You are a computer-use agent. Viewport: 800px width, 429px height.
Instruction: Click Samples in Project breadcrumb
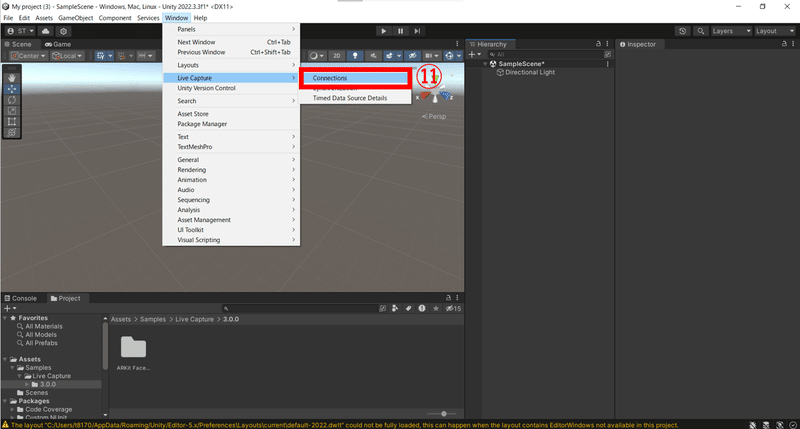click(x=153, y=319)
